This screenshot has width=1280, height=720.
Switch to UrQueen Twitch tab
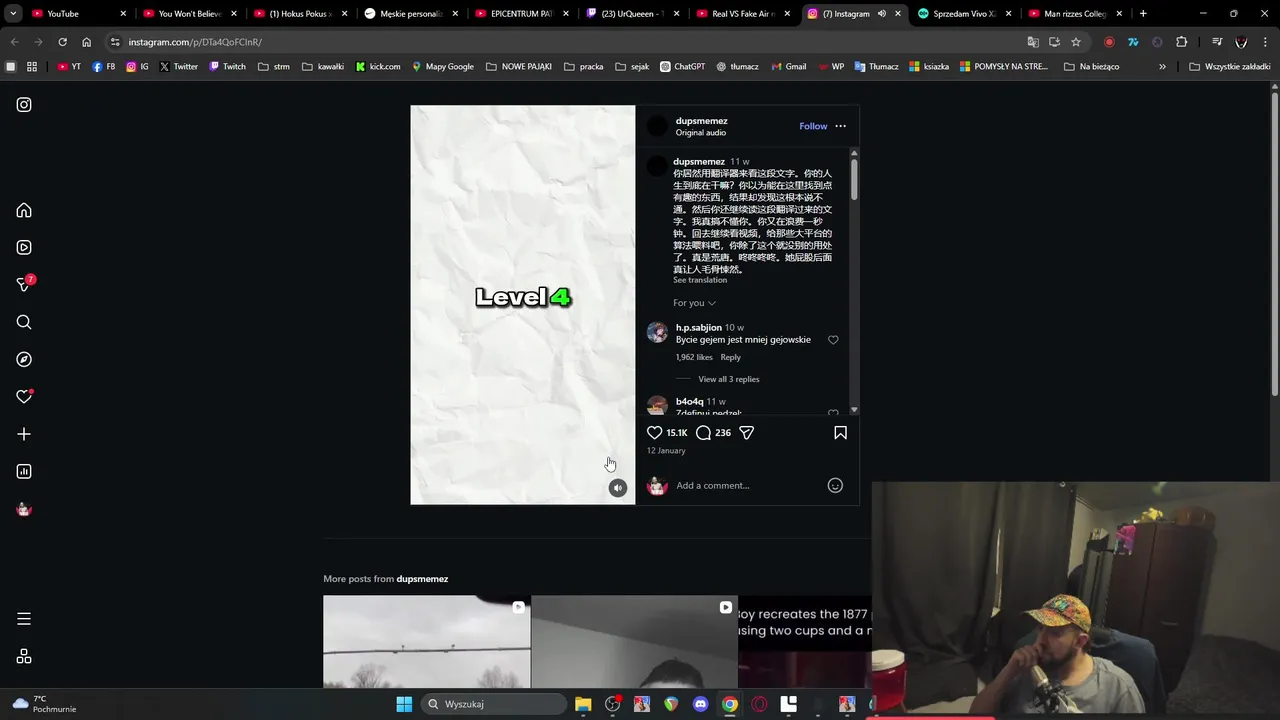tap(633, 14)
